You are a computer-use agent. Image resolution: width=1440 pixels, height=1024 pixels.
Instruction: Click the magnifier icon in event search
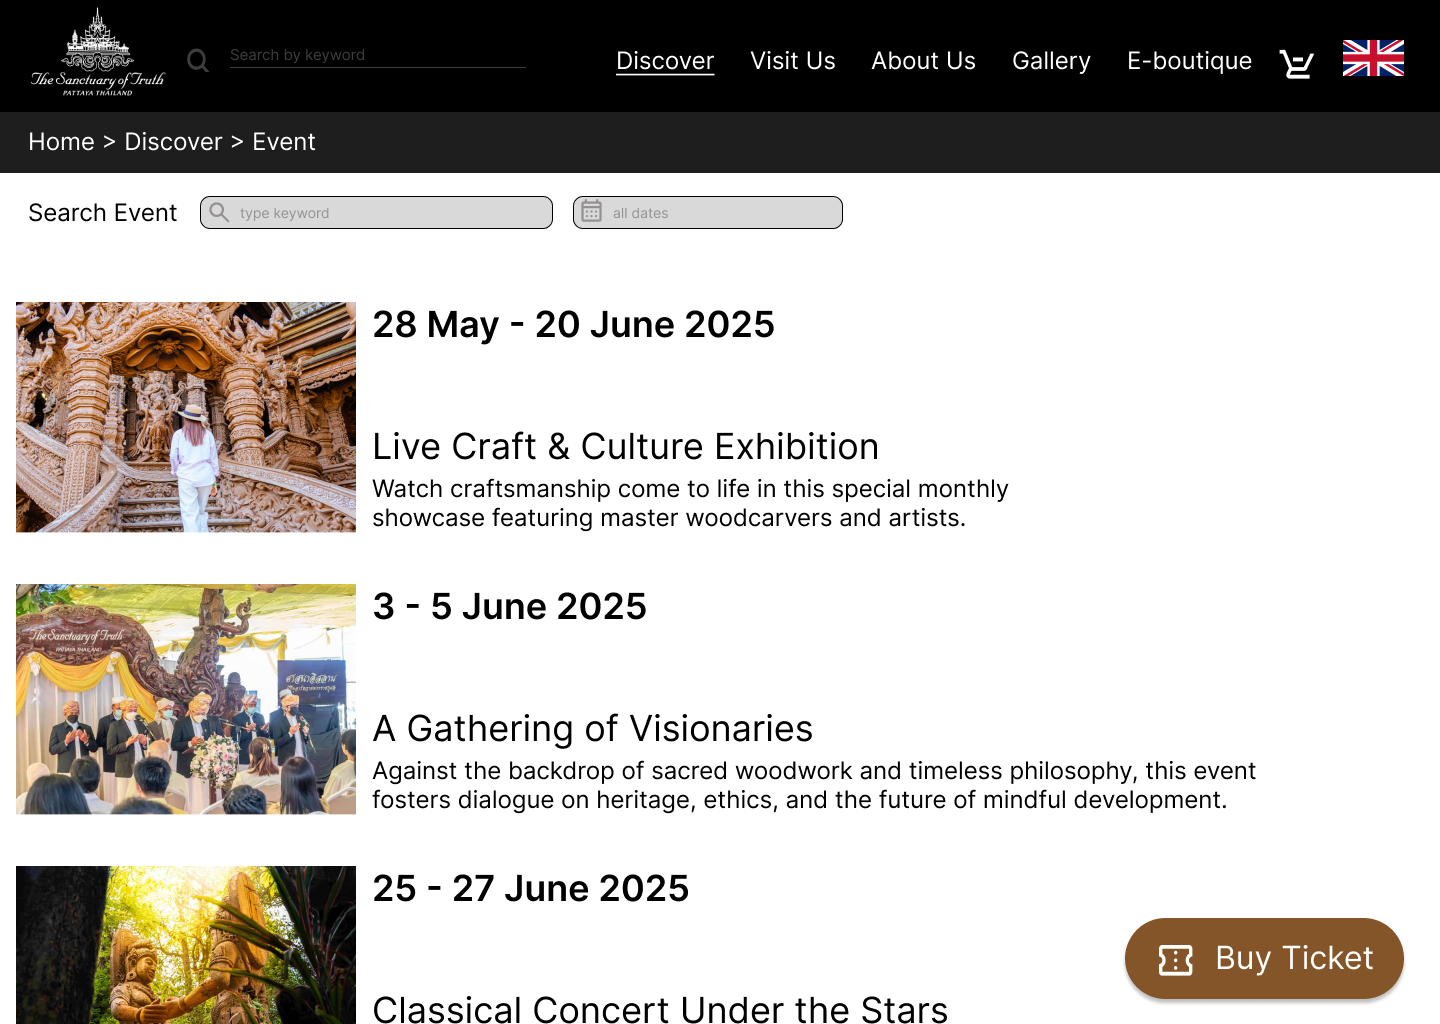click(x=219, y=212)
